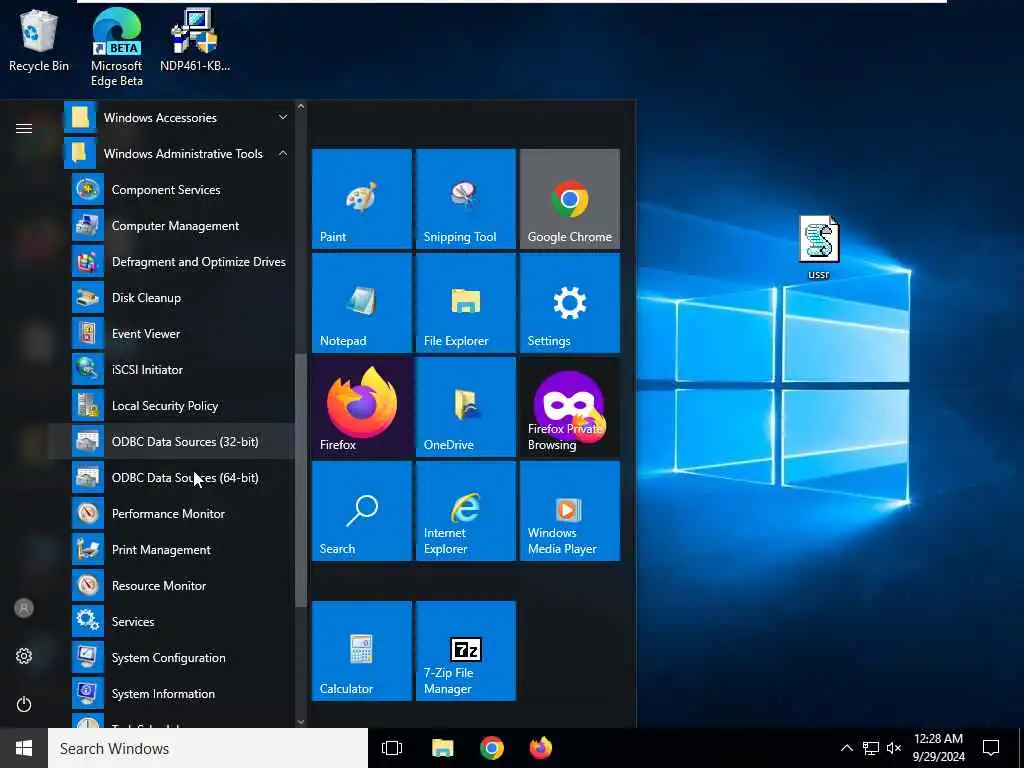Open the Paint tile
Screen dimensions: 1024x768
pyautogui.click(x=362, y=199)
